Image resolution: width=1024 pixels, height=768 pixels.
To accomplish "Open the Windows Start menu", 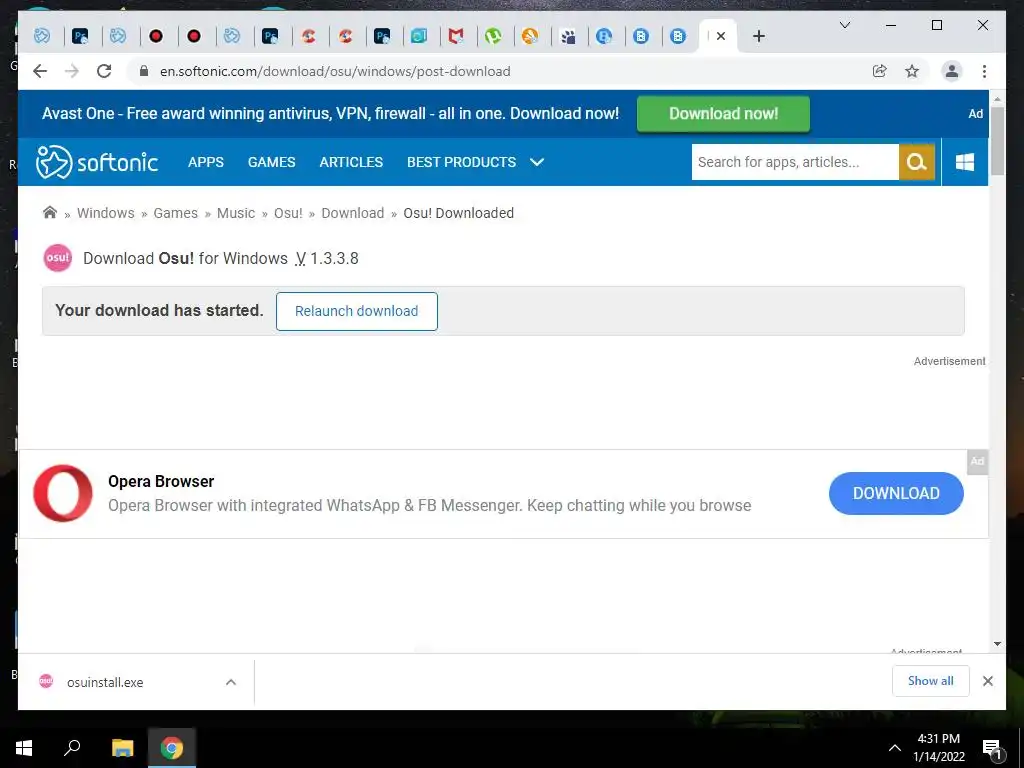I will pos(24,748).
